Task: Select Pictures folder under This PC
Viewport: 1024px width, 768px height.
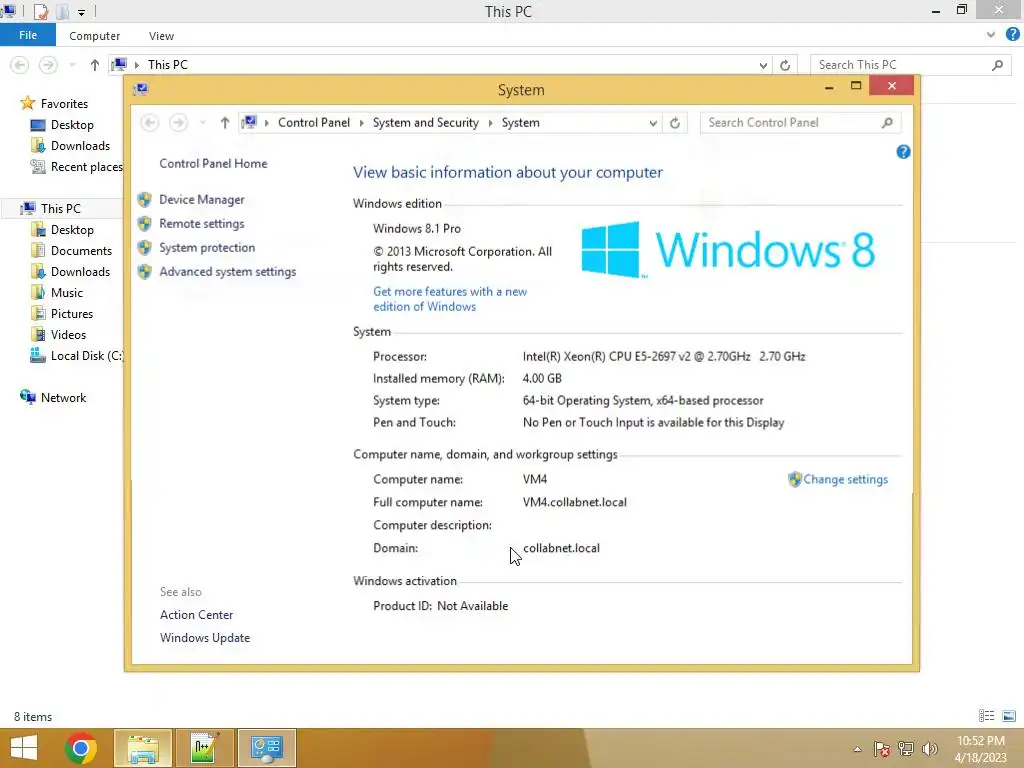Action: tap(72, 313)
